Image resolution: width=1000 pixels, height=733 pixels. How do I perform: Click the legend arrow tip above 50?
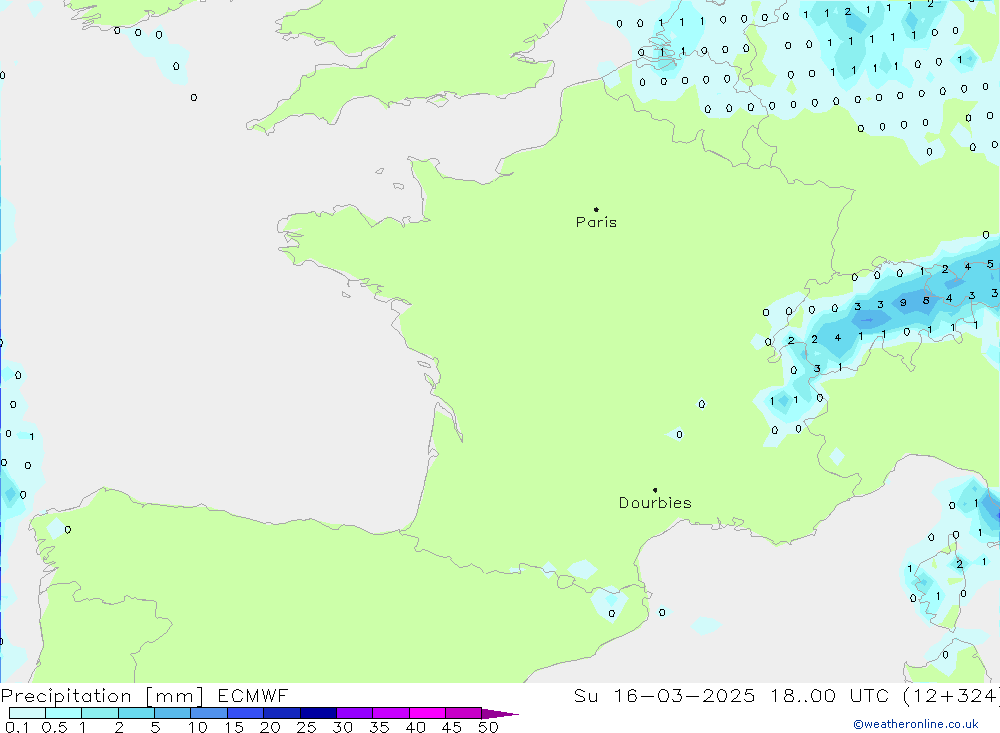click(x=499, y=714)
